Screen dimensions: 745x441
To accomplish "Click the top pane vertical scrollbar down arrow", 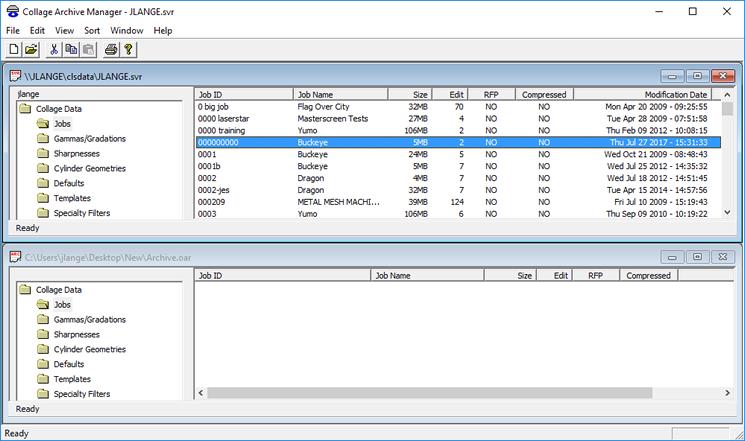I will click(728, 214).
